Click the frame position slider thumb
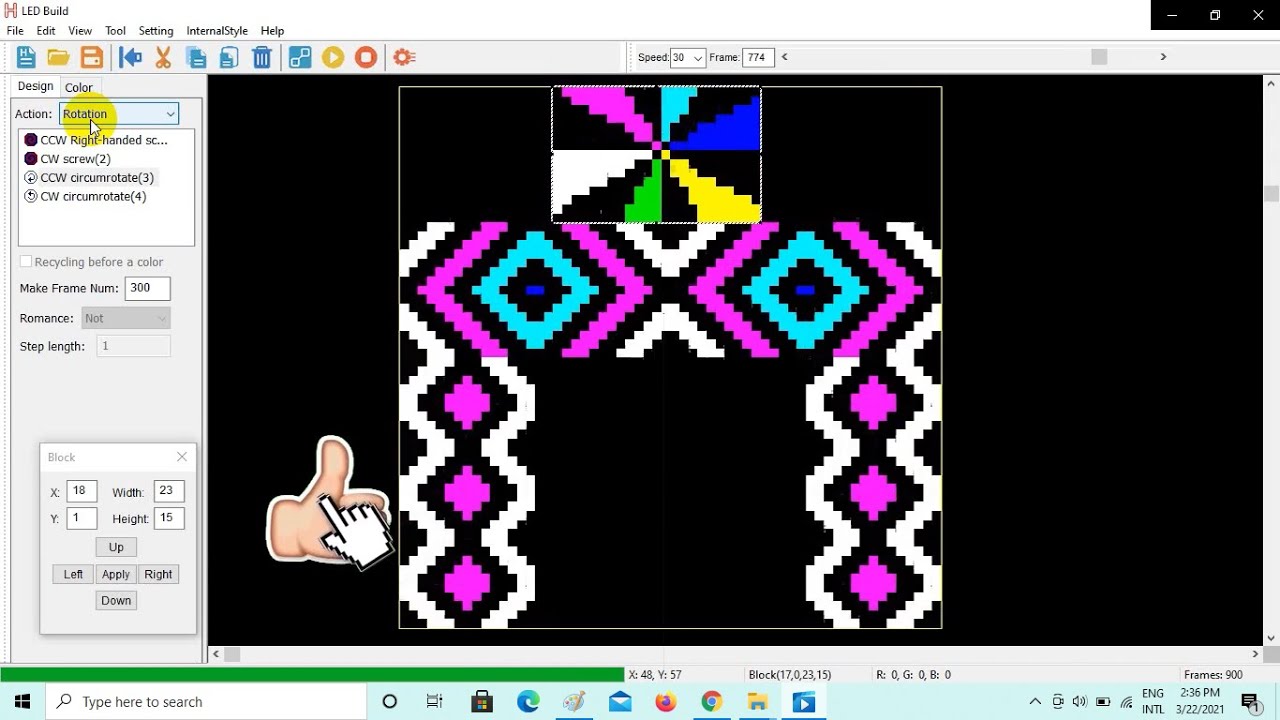This screenshot has height=720, width=1280. (1099, 57)
